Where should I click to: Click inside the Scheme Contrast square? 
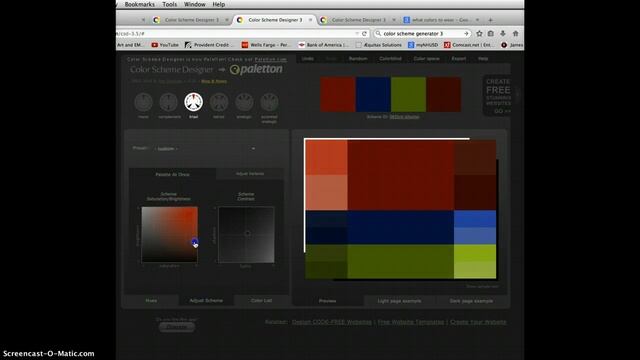point(246,234)
